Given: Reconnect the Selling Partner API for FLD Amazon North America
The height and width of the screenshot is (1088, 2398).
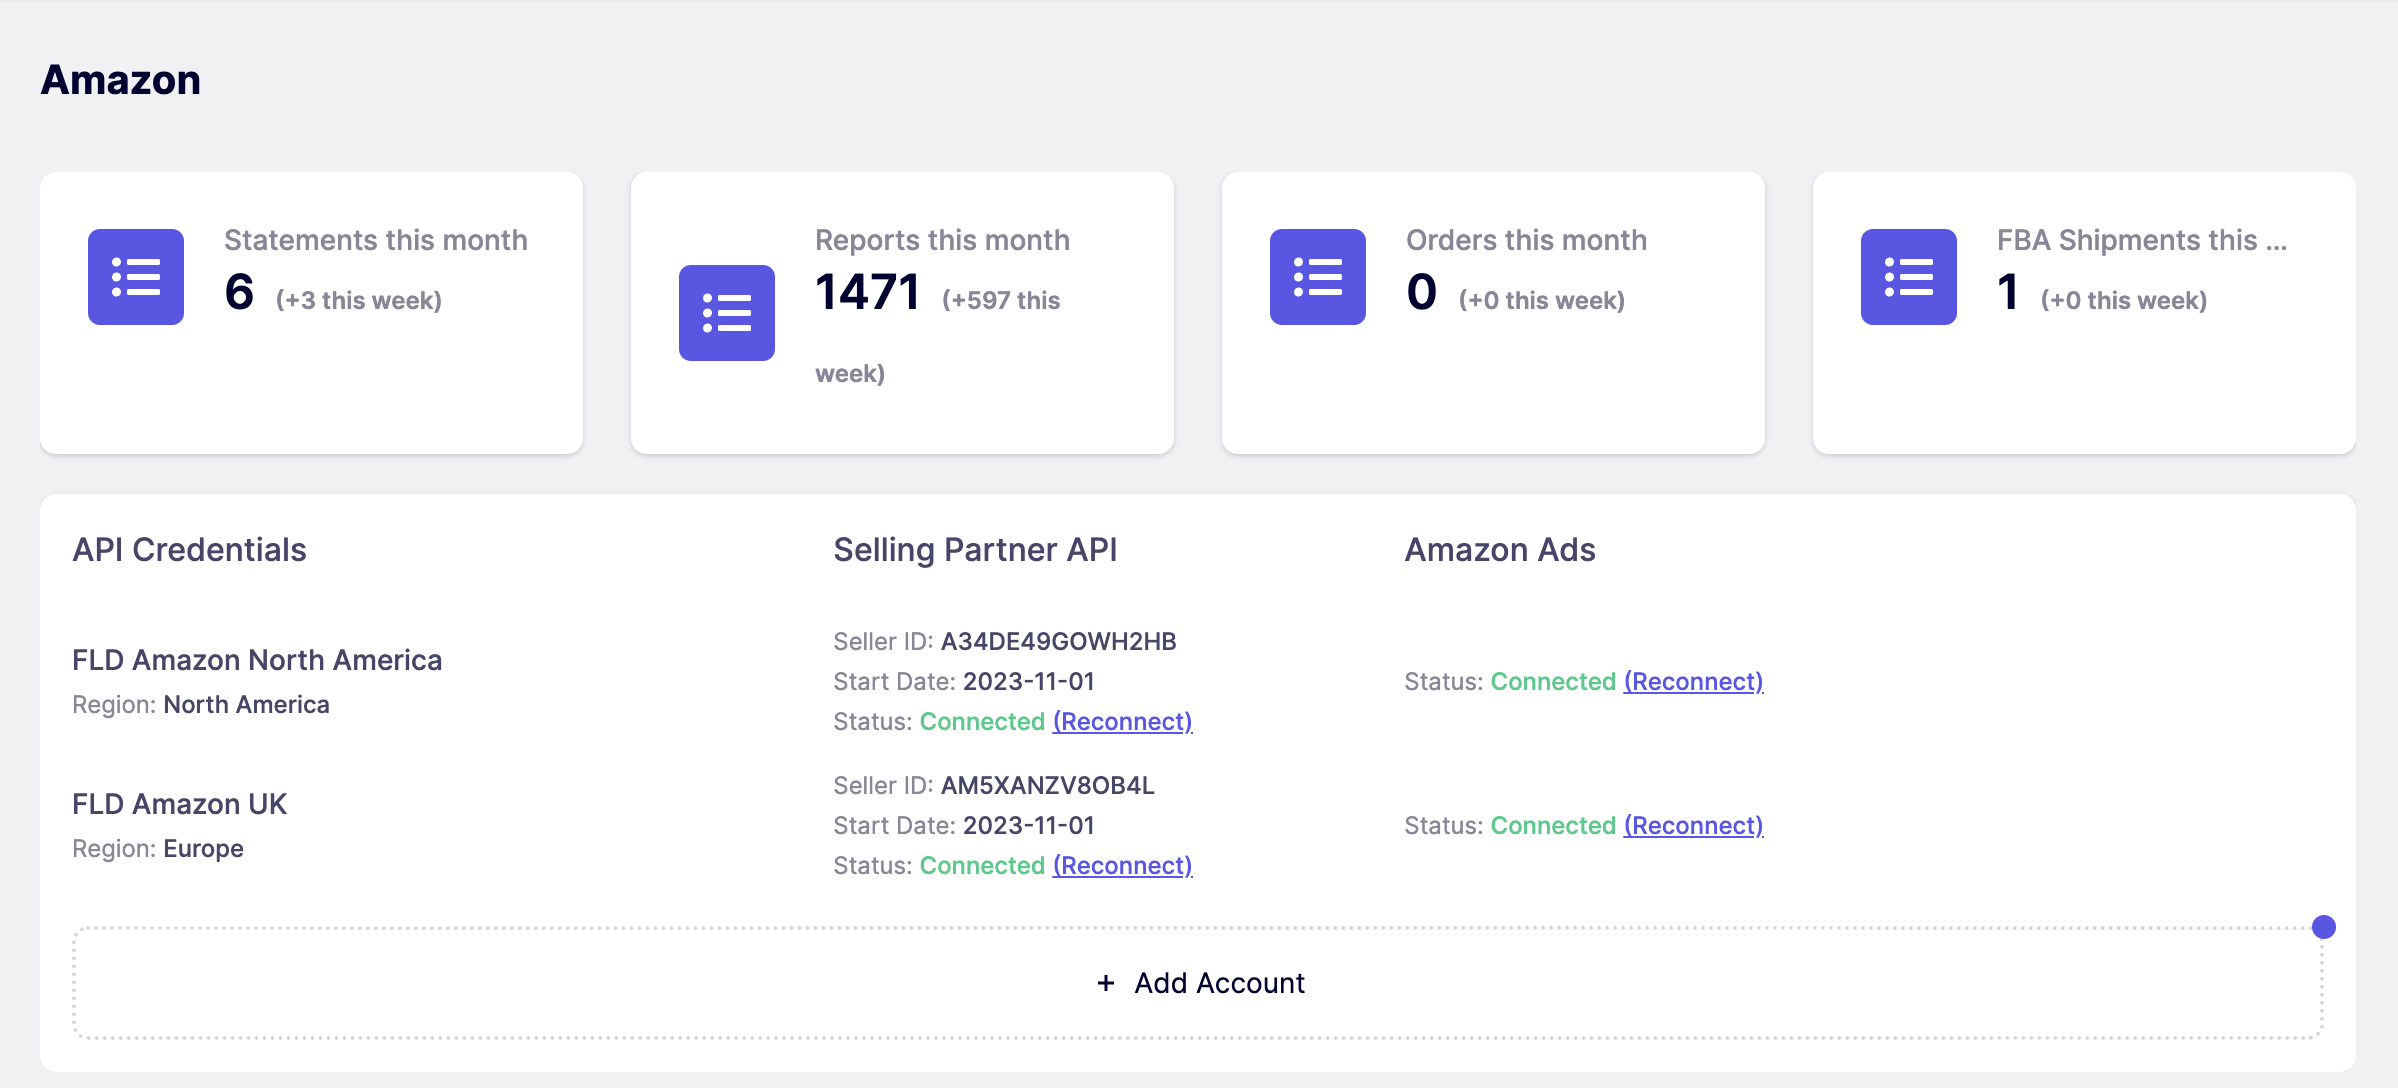Looking at the screenshot, I should [x=1122, y=721].
